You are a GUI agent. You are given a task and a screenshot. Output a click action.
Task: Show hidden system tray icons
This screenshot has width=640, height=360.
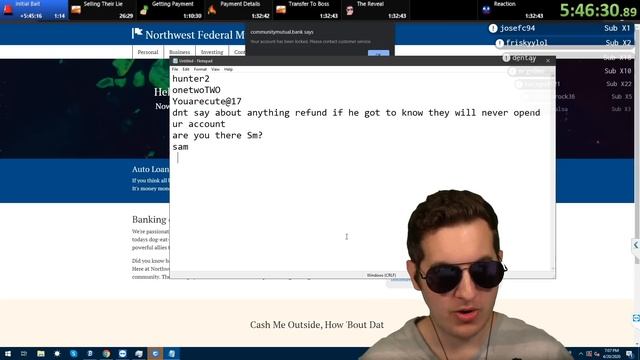pos(581,354)
